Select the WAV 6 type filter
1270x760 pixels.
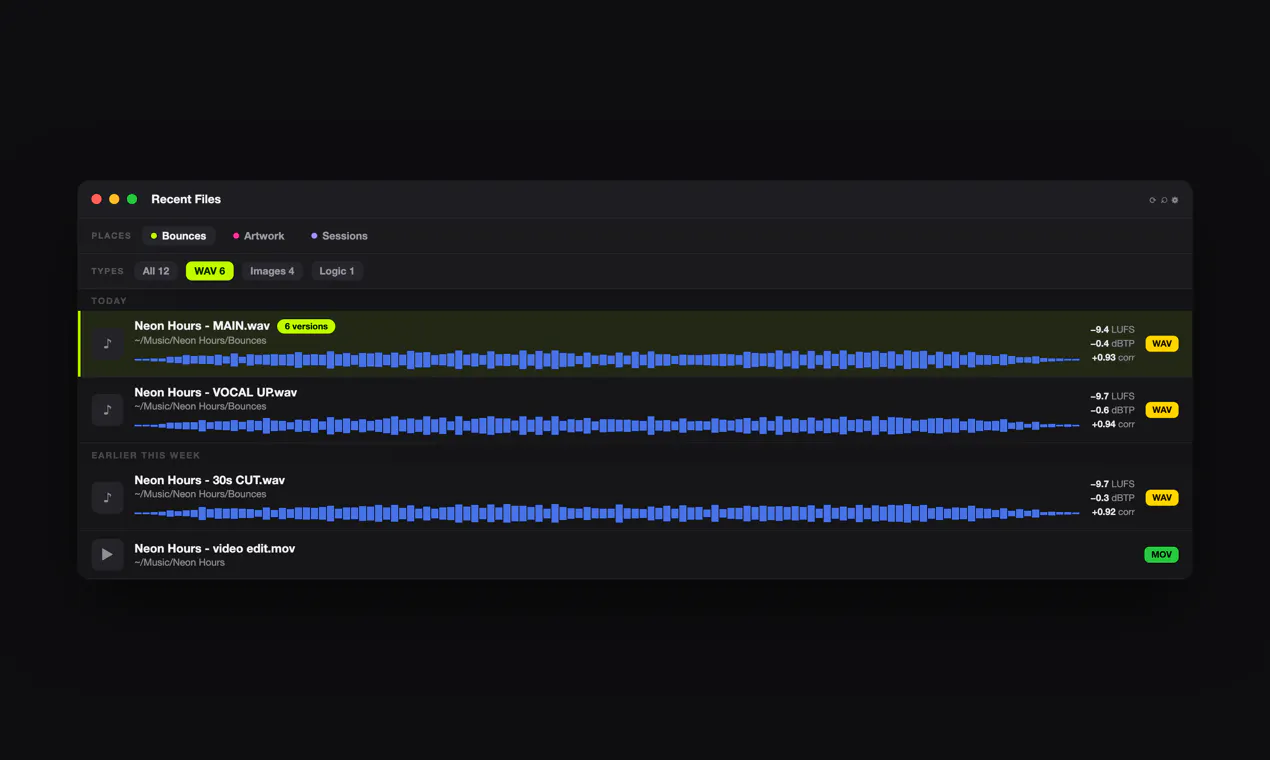point(209,271)
